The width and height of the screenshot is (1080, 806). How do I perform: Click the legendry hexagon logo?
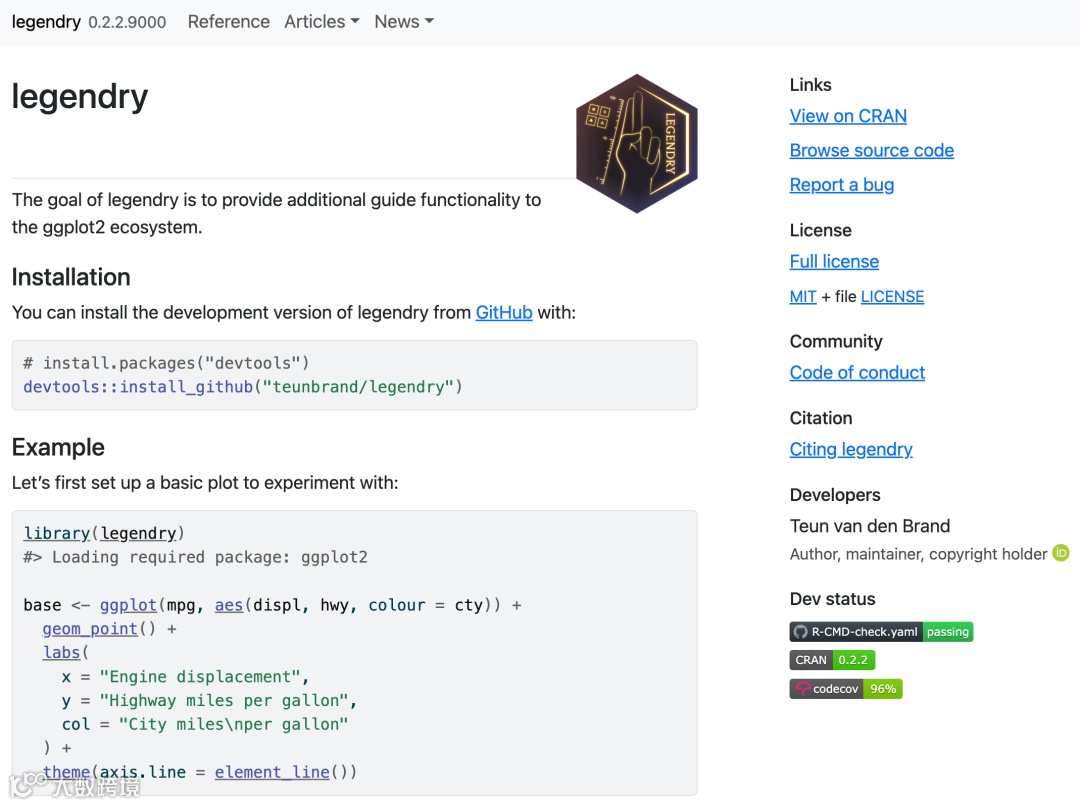point(636,143)
